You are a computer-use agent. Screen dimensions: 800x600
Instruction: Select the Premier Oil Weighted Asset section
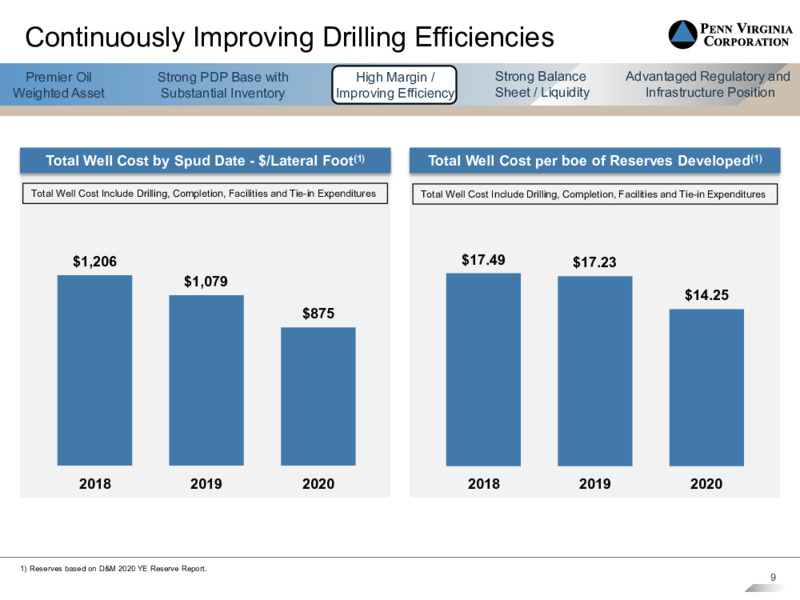(x=59, y=85)
